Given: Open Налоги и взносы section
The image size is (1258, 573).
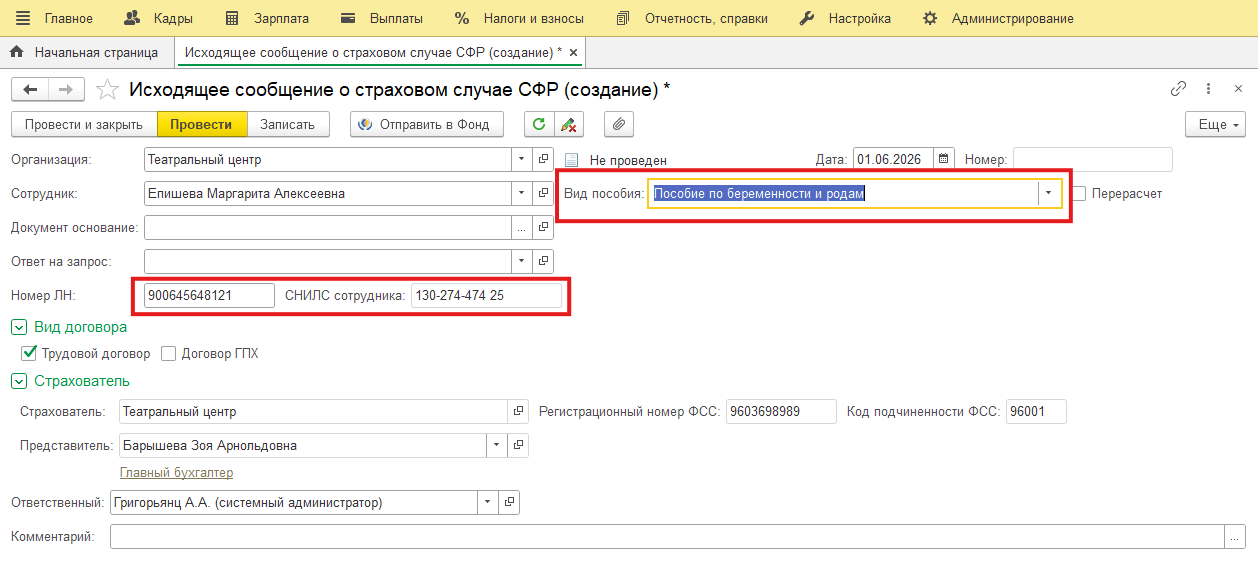Looking at the screenshot, I should 520,18.
